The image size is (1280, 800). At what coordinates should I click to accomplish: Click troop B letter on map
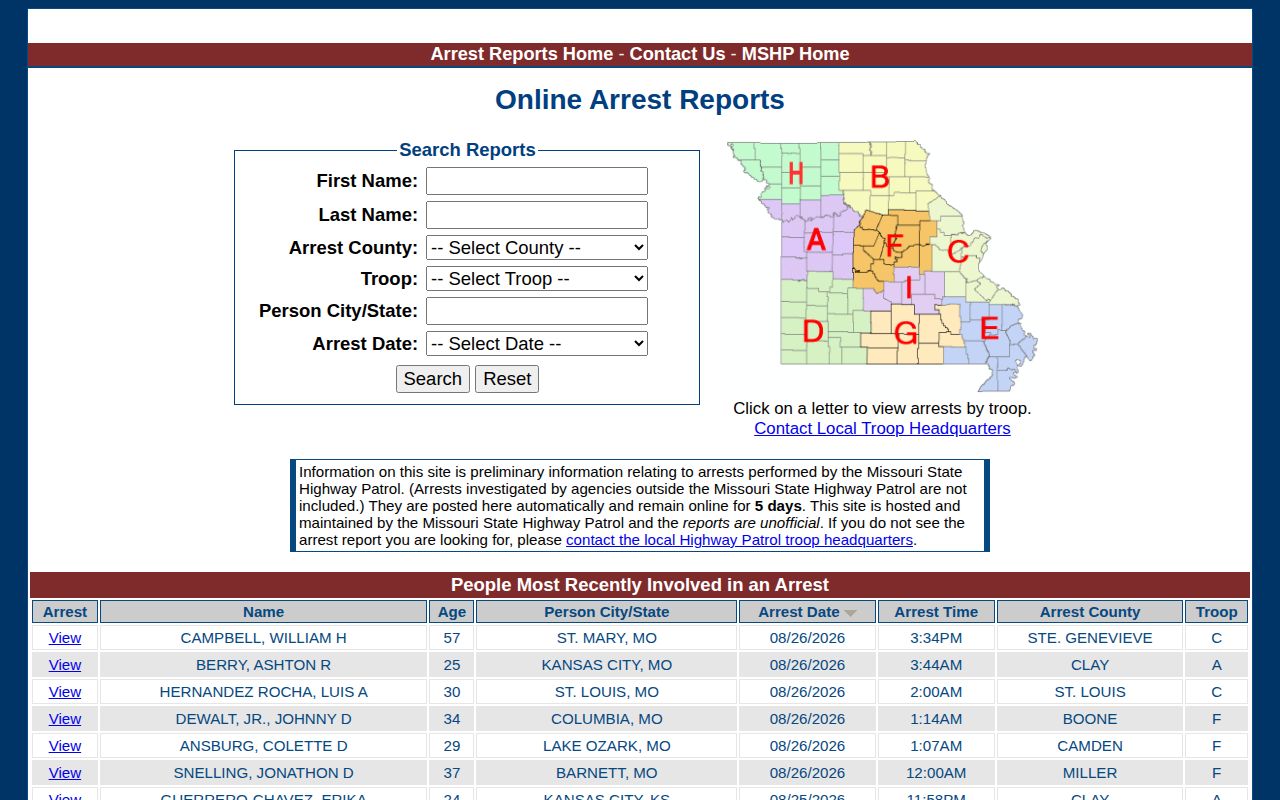pyautogui.click(x=880, y=177)
